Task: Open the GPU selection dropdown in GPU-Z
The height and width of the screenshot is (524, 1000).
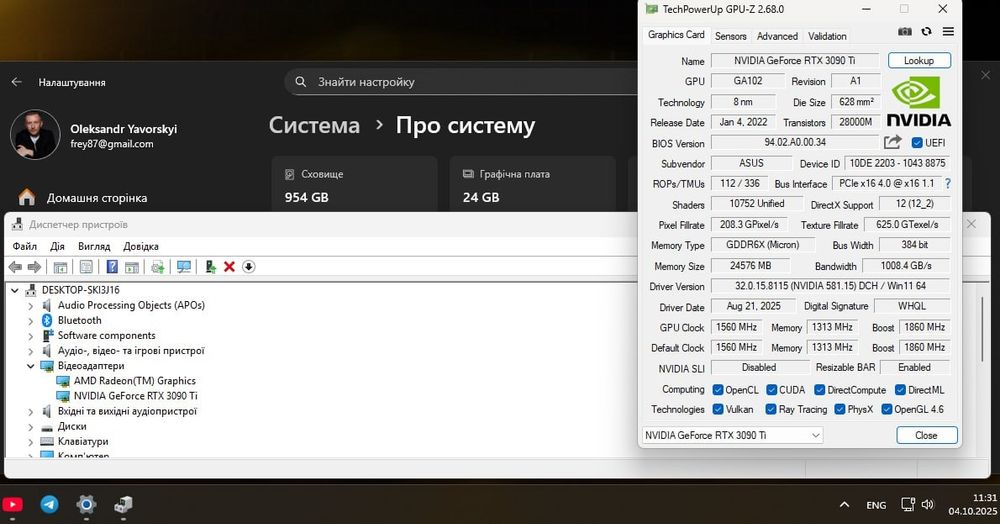Action: tap(733, 435)
